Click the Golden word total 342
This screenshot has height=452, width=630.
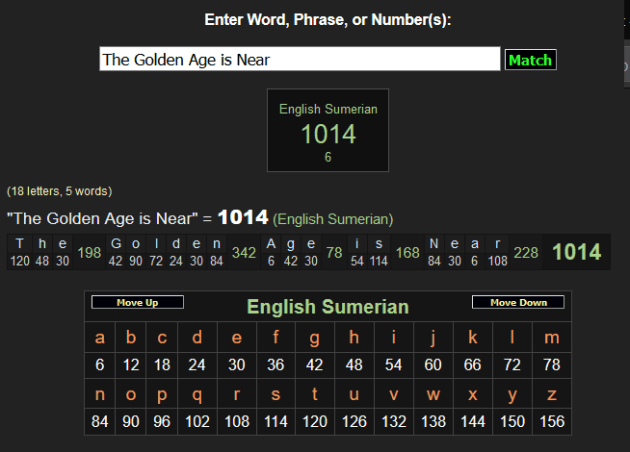click(x=244, y=253)
